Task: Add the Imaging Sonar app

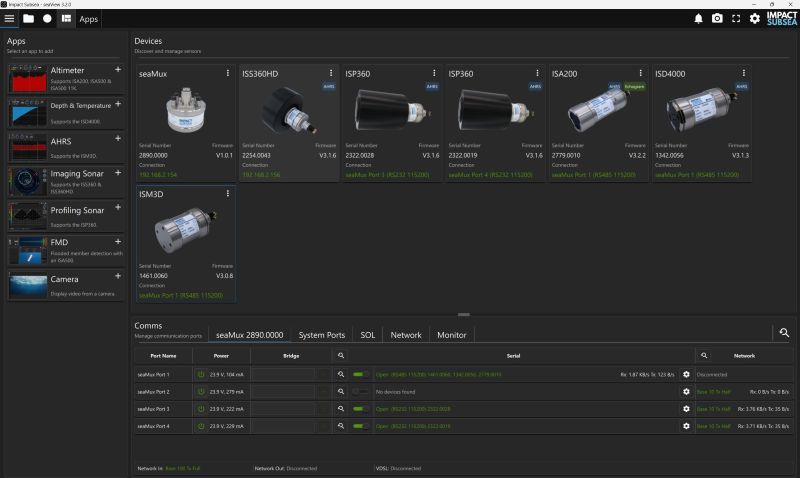Action: (x=118, y=173)
